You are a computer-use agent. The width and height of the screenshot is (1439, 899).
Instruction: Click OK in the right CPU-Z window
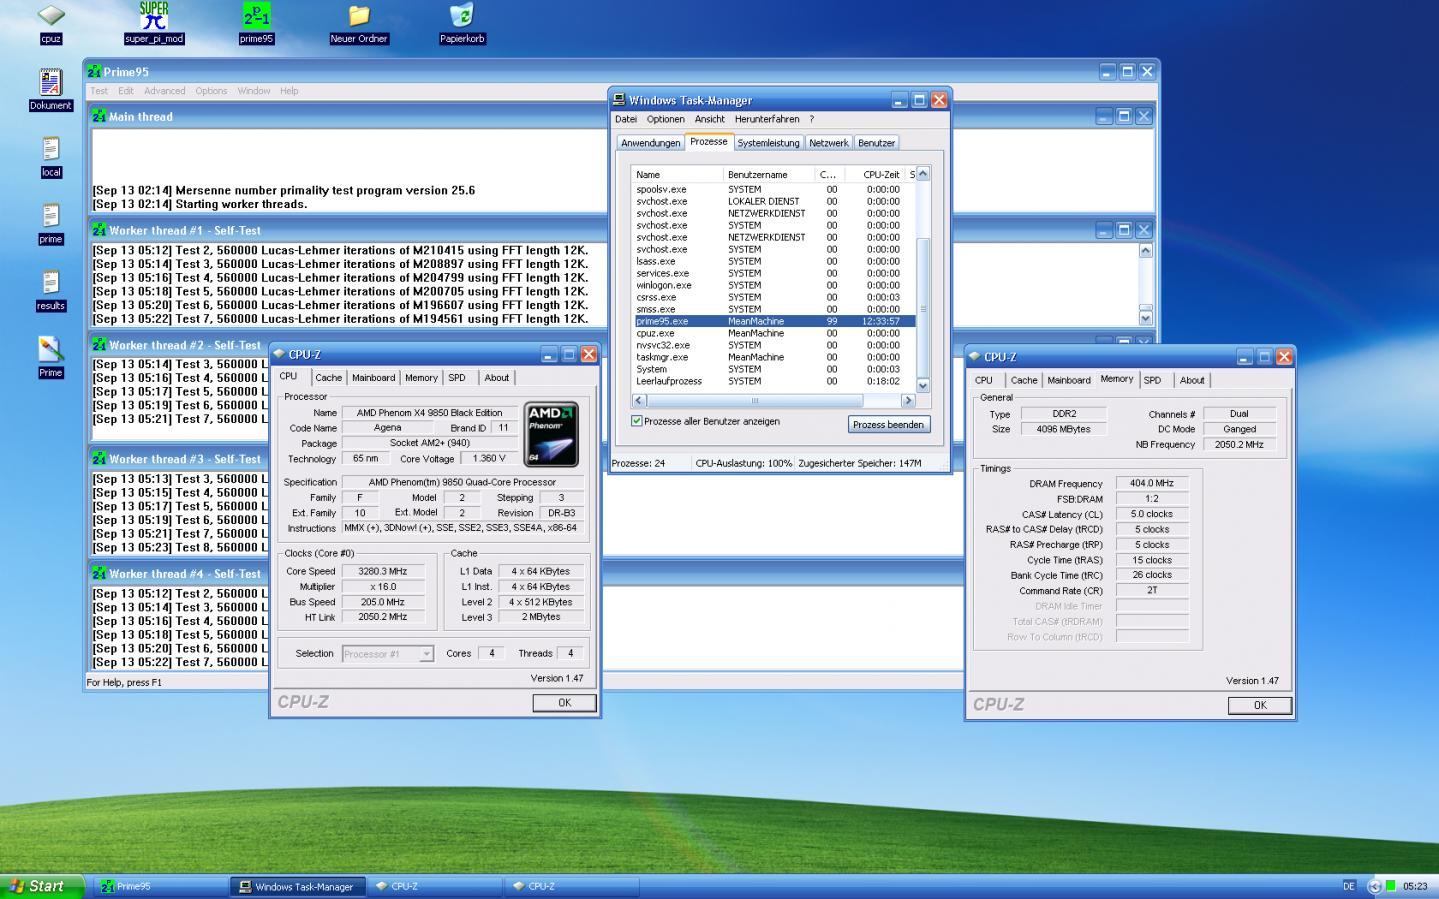[1260, 705]
